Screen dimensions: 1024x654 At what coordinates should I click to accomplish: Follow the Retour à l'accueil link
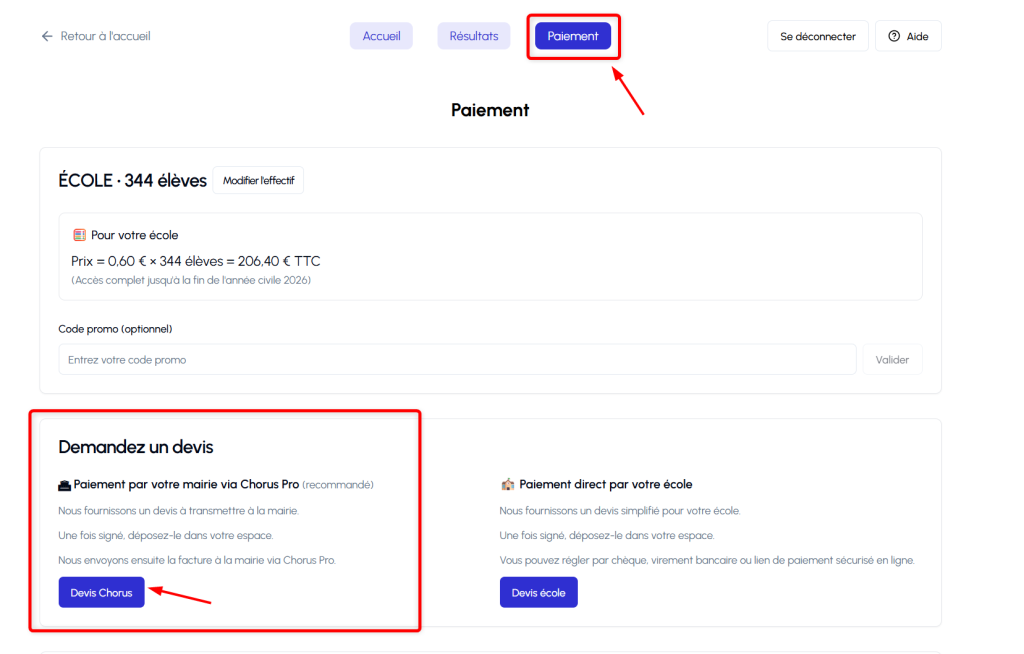click(105, 36)
